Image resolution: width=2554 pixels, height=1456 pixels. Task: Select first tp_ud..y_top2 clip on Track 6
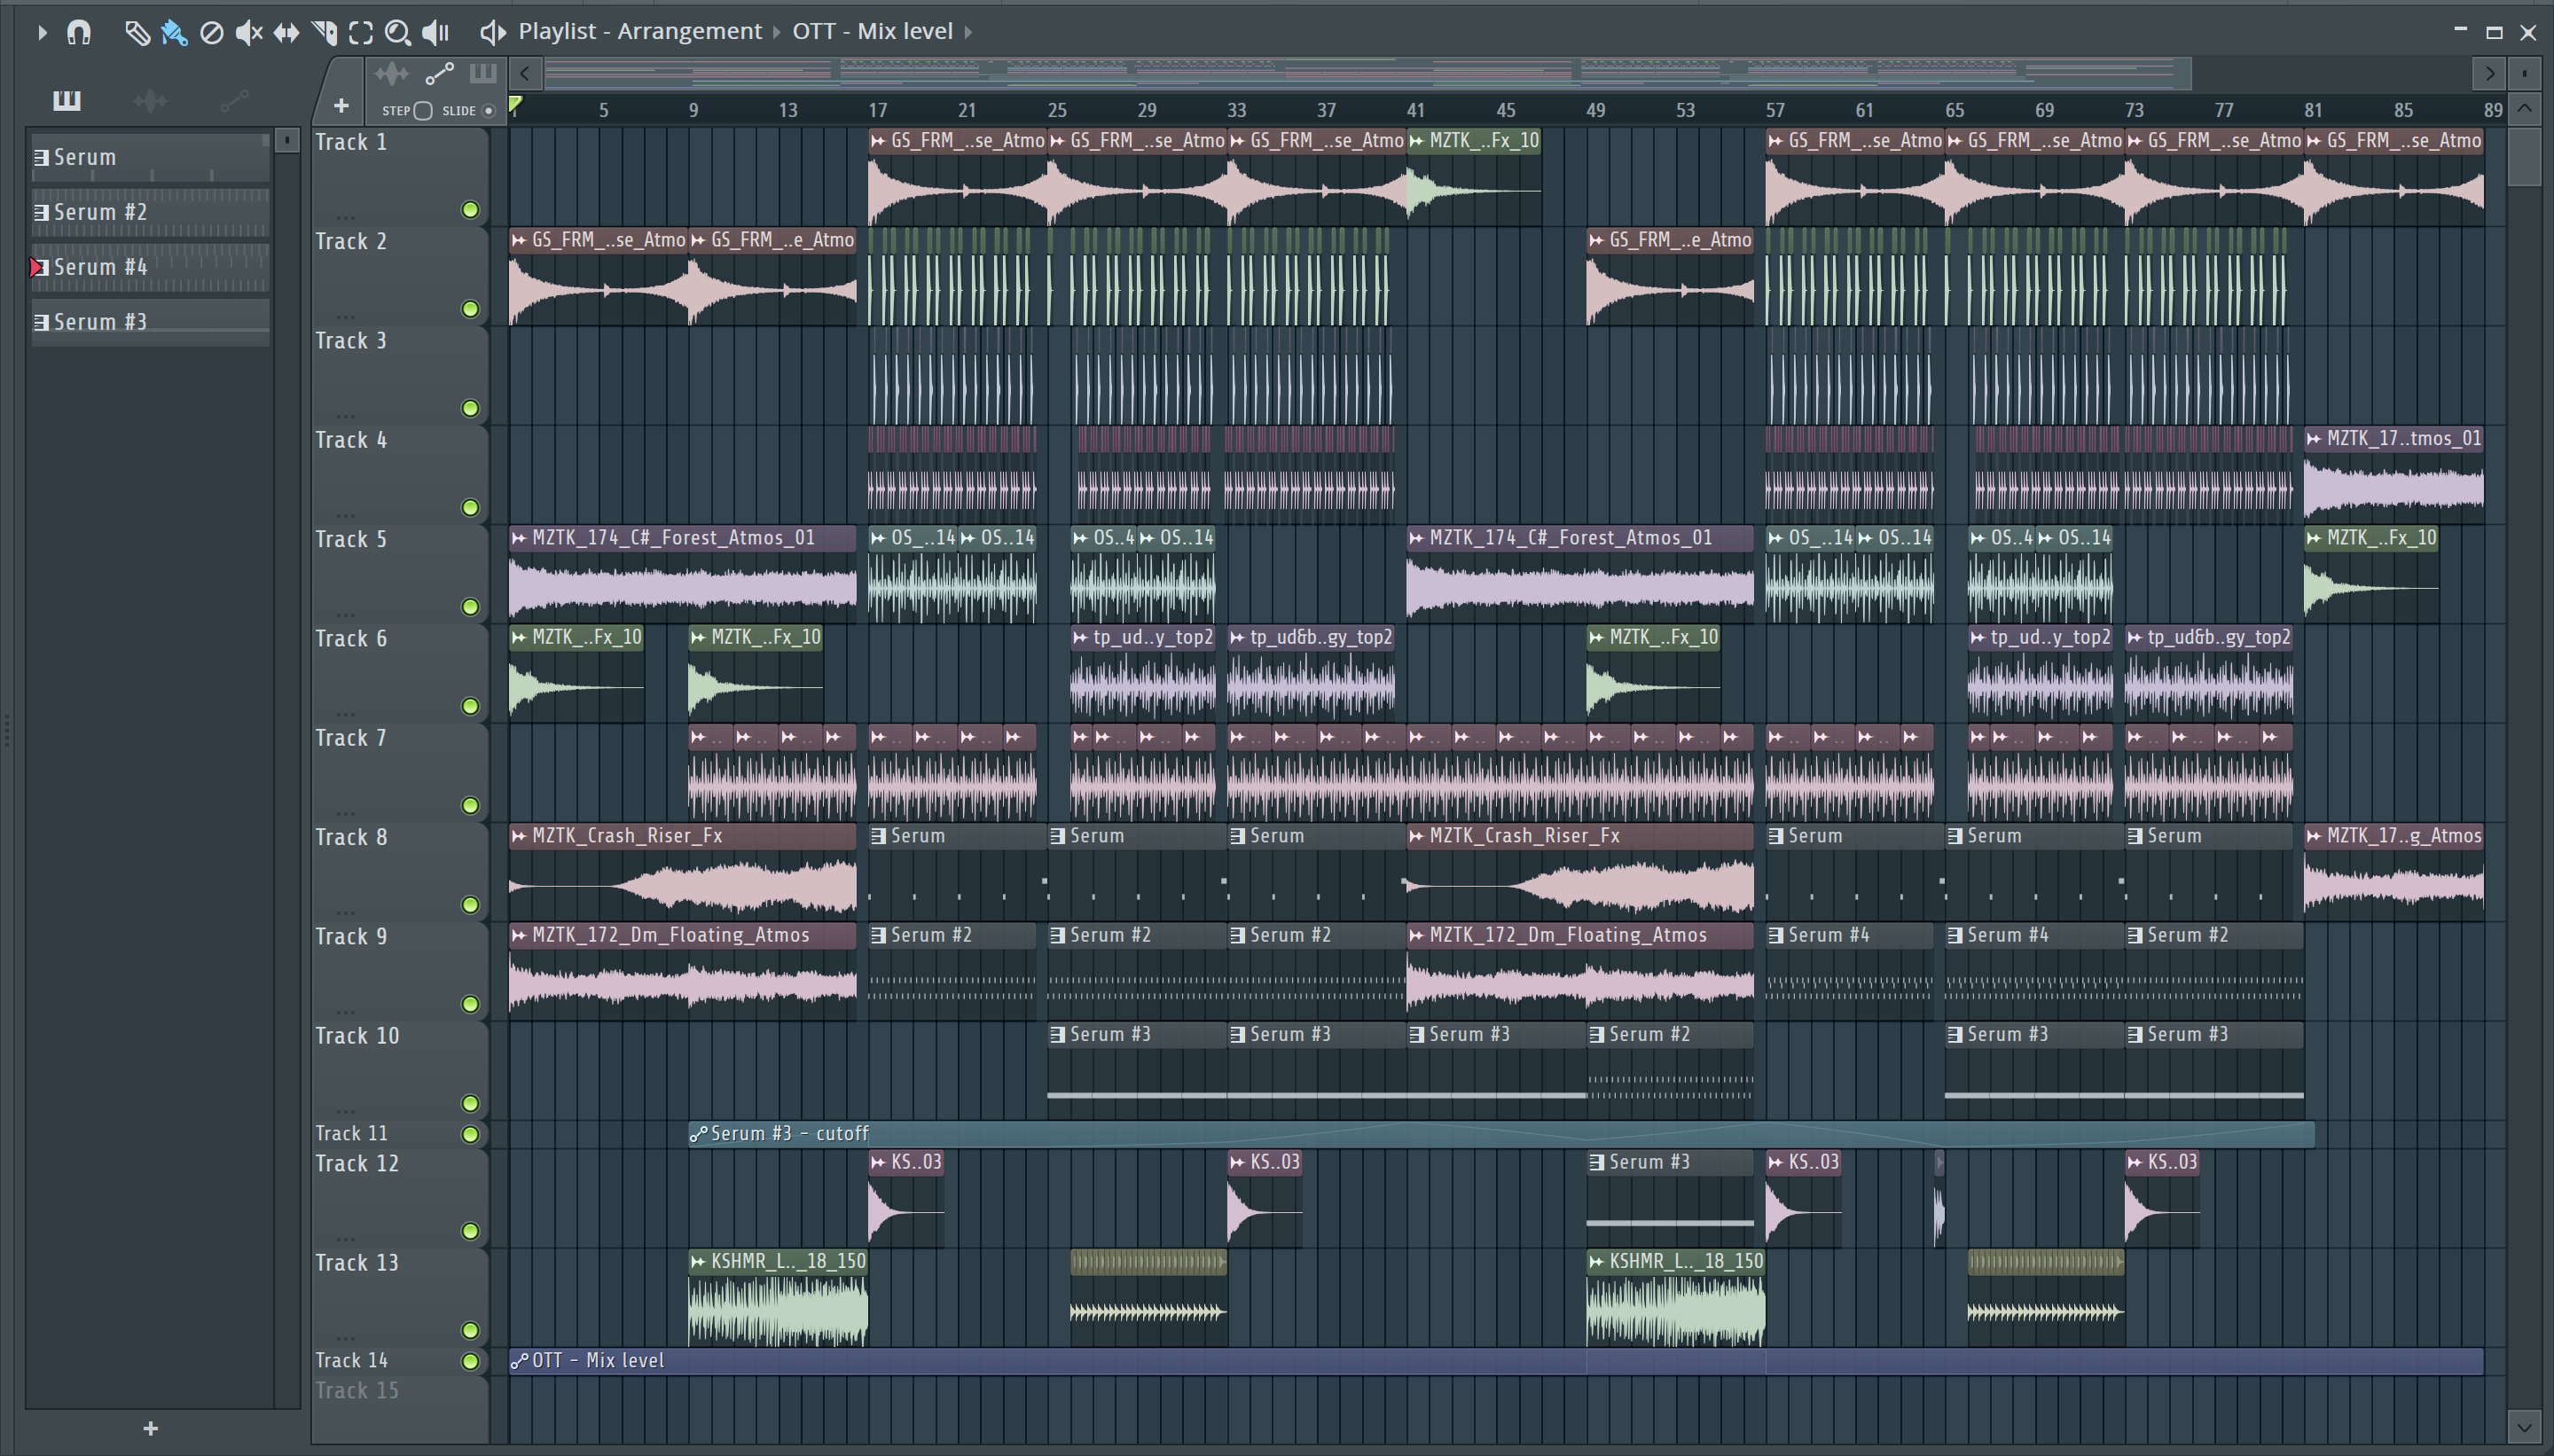(x=1143, y=673)
